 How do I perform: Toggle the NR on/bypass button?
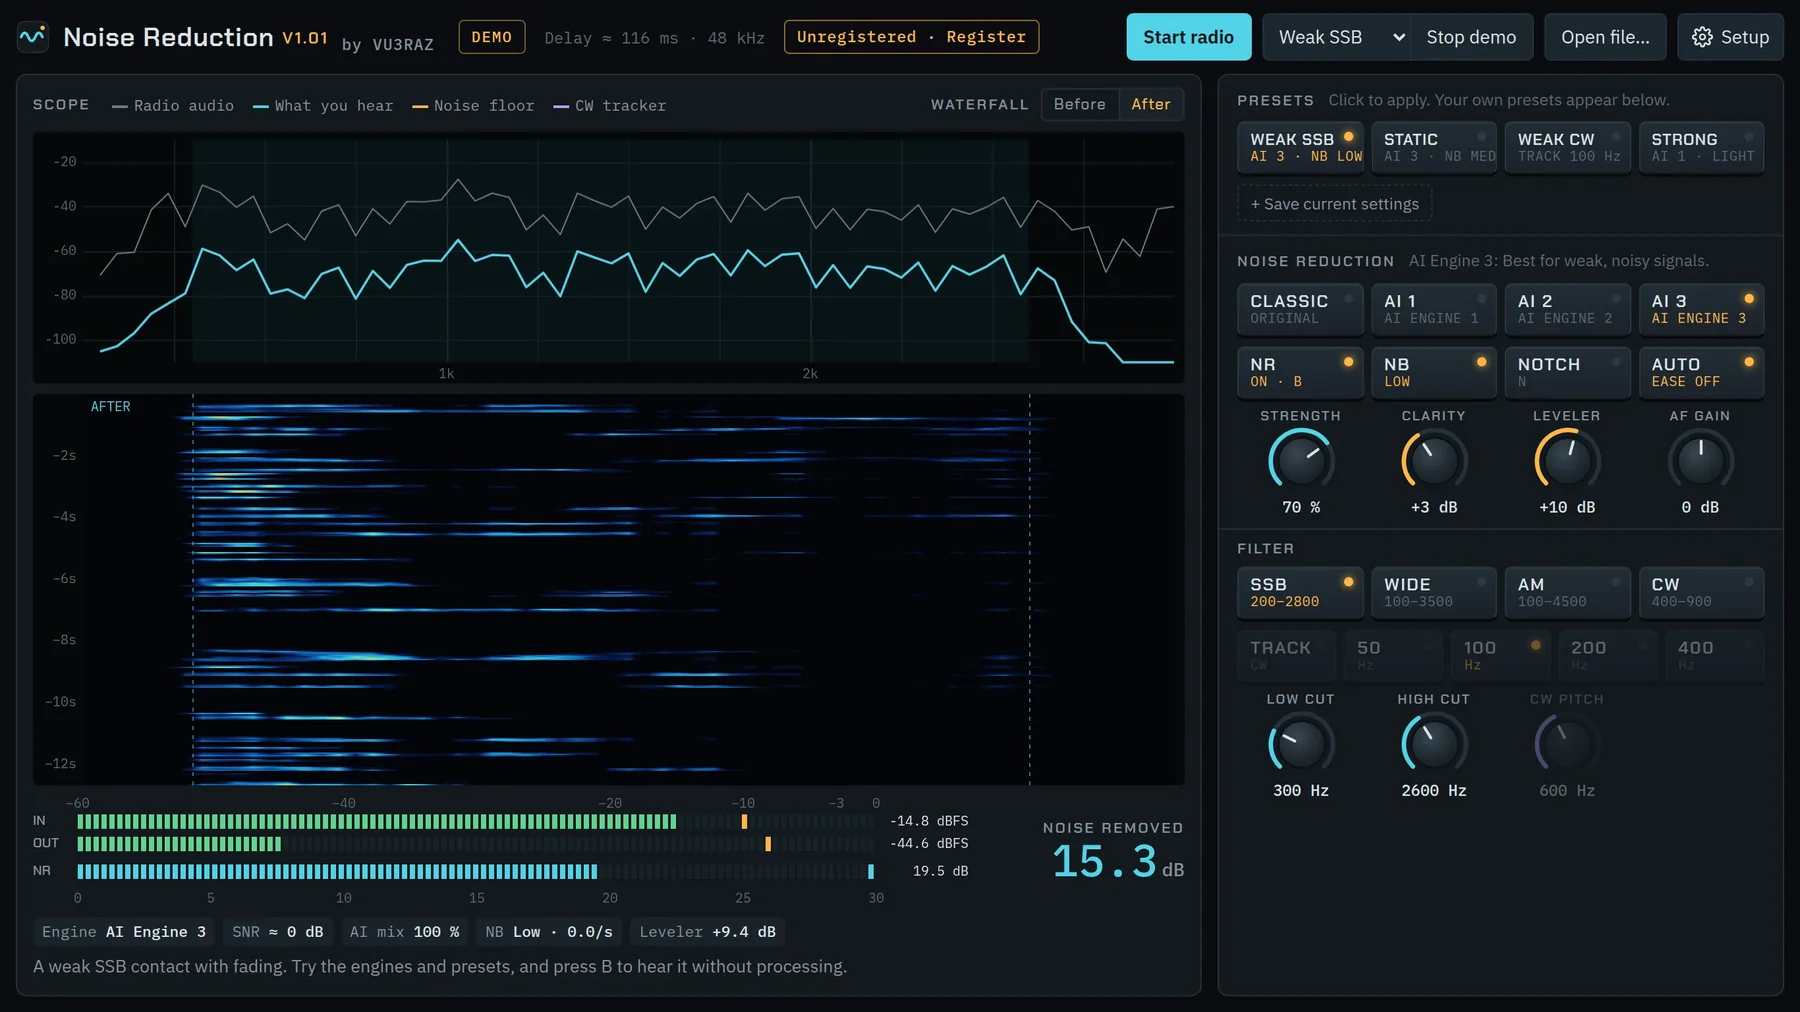click(x=1300, y=372)
